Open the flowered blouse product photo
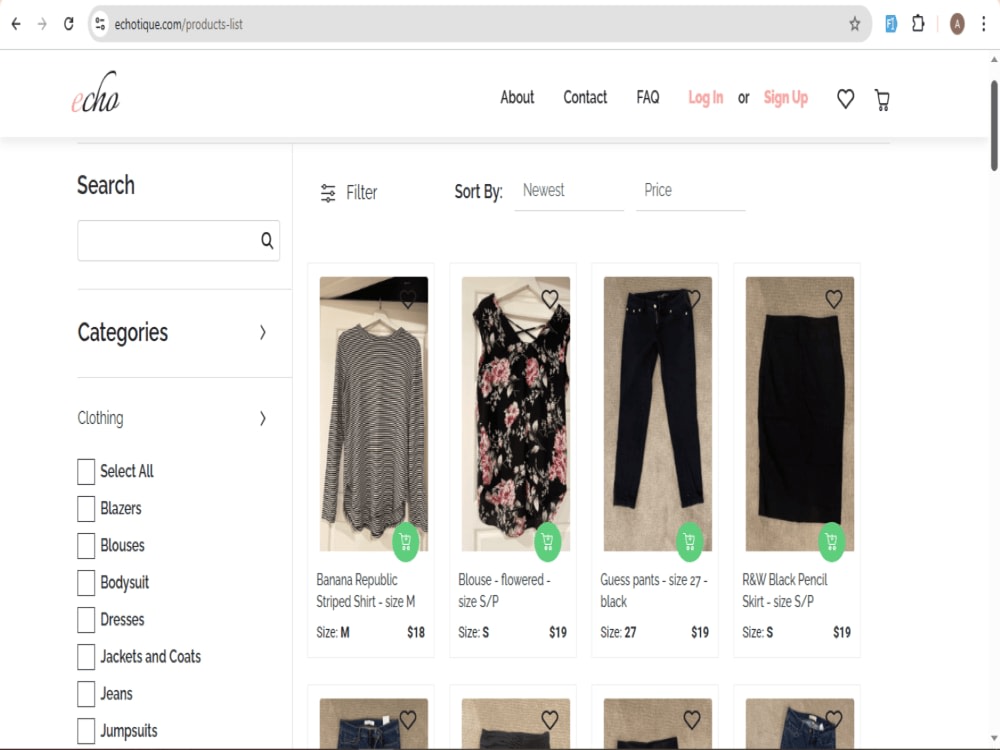 point(515,414)
